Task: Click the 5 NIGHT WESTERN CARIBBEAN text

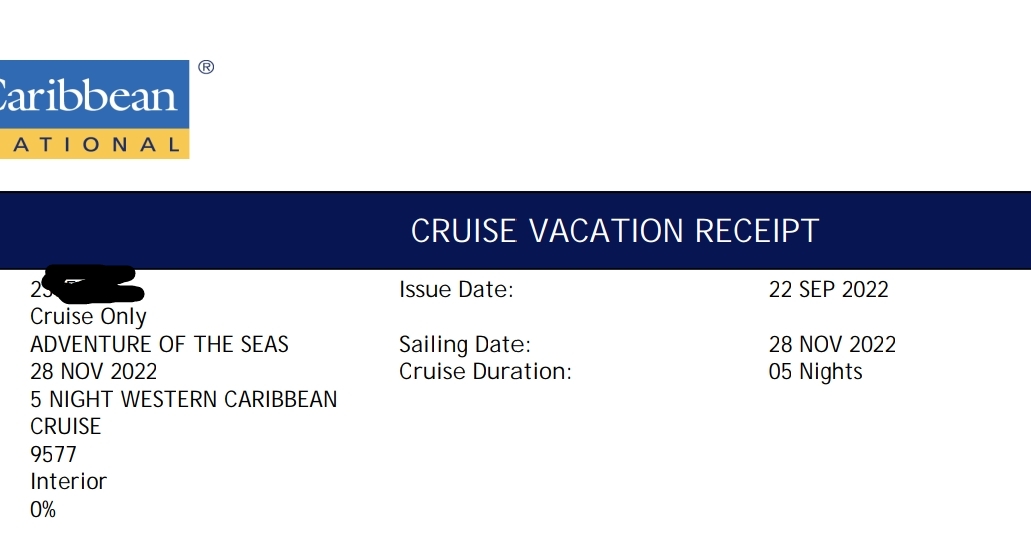Action: click(x=183, y=399)
